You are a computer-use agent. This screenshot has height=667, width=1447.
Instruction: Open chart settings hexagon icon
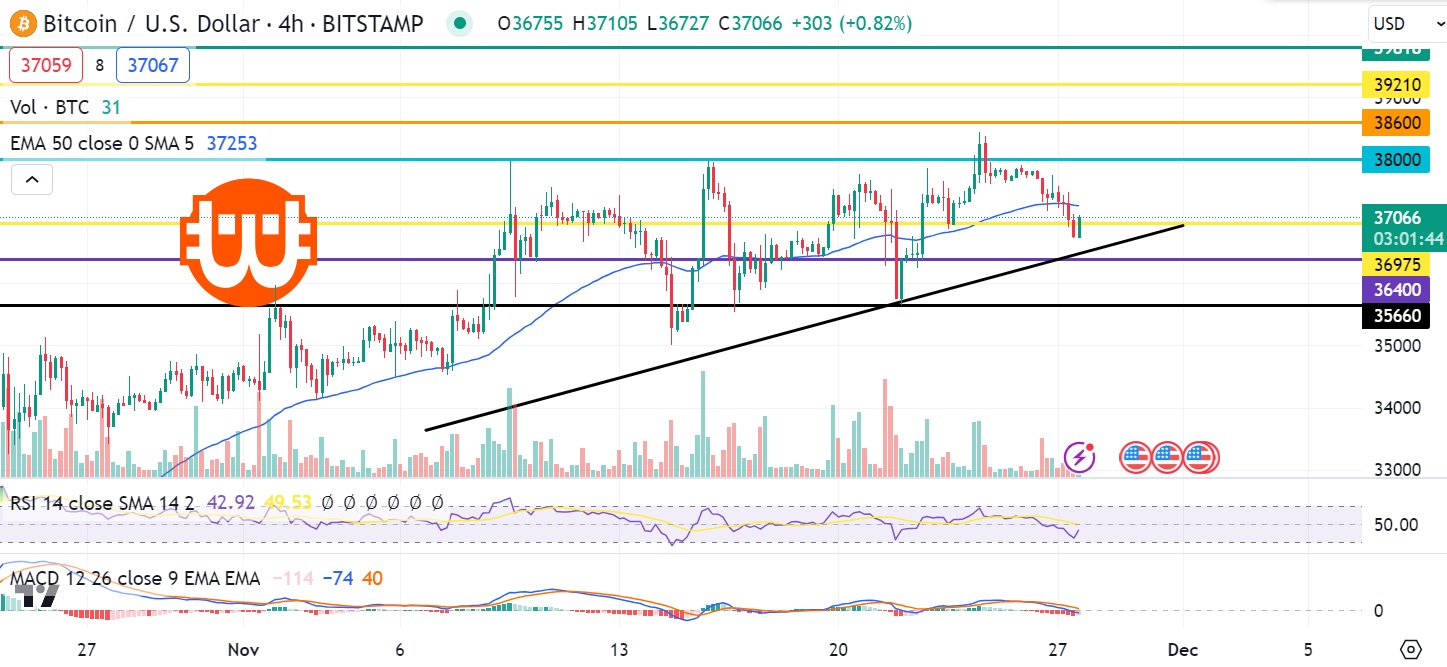tap(1410, 648)
